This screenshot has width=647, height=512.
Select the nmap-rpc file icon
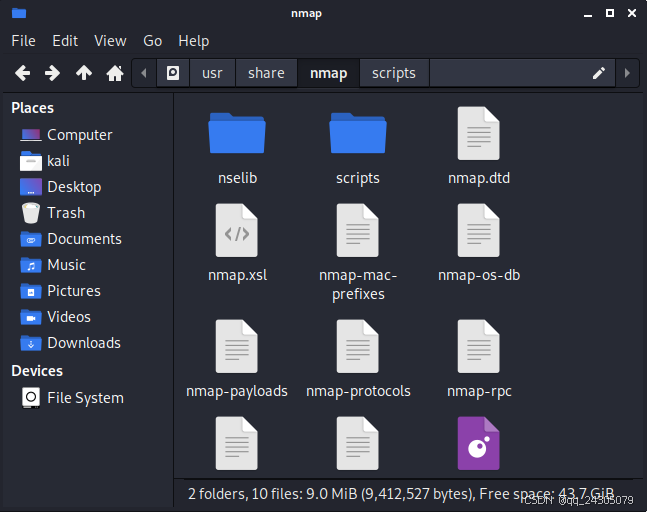point(479,347)
